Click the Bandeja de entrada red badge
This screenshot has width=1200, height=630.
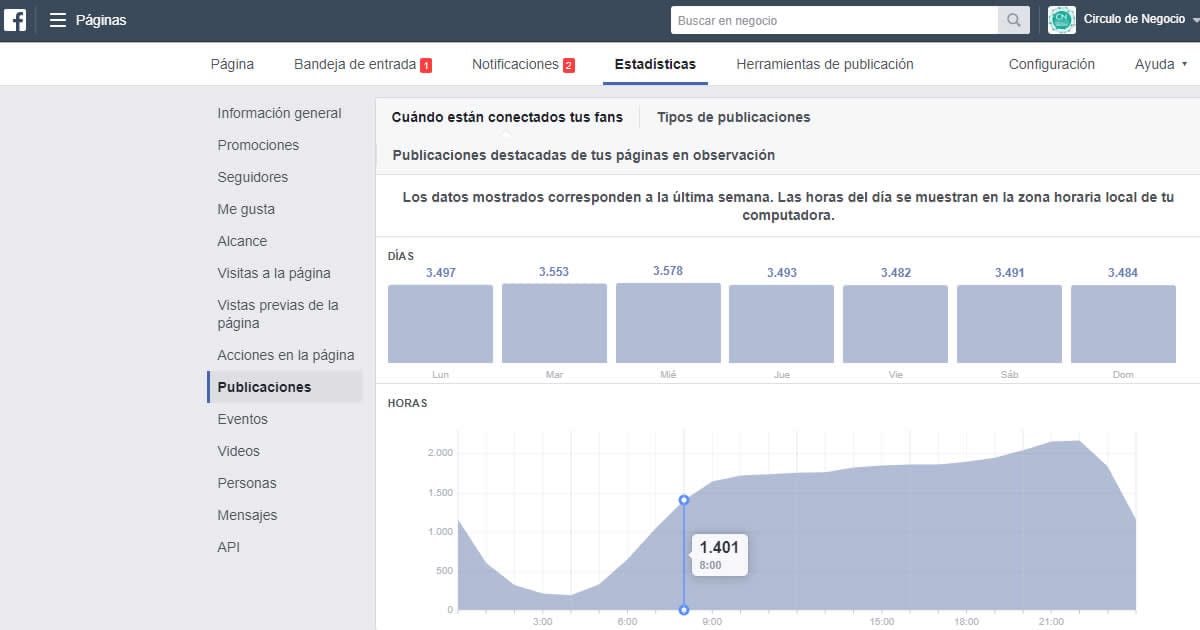[426, 65]
